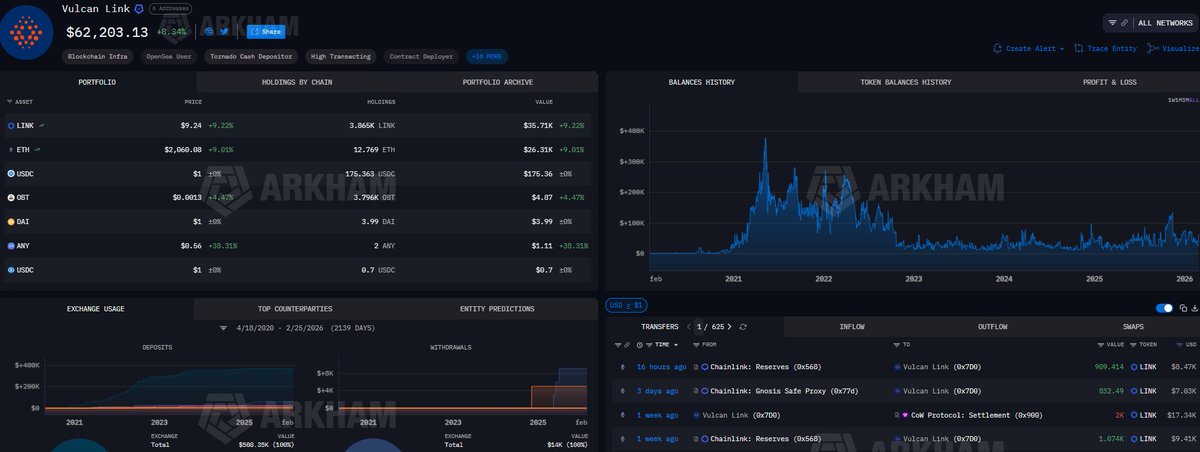This screenshot has width=1200, height=452.
Task: Switch to Holdings By Chain tab
Action: 297,82
